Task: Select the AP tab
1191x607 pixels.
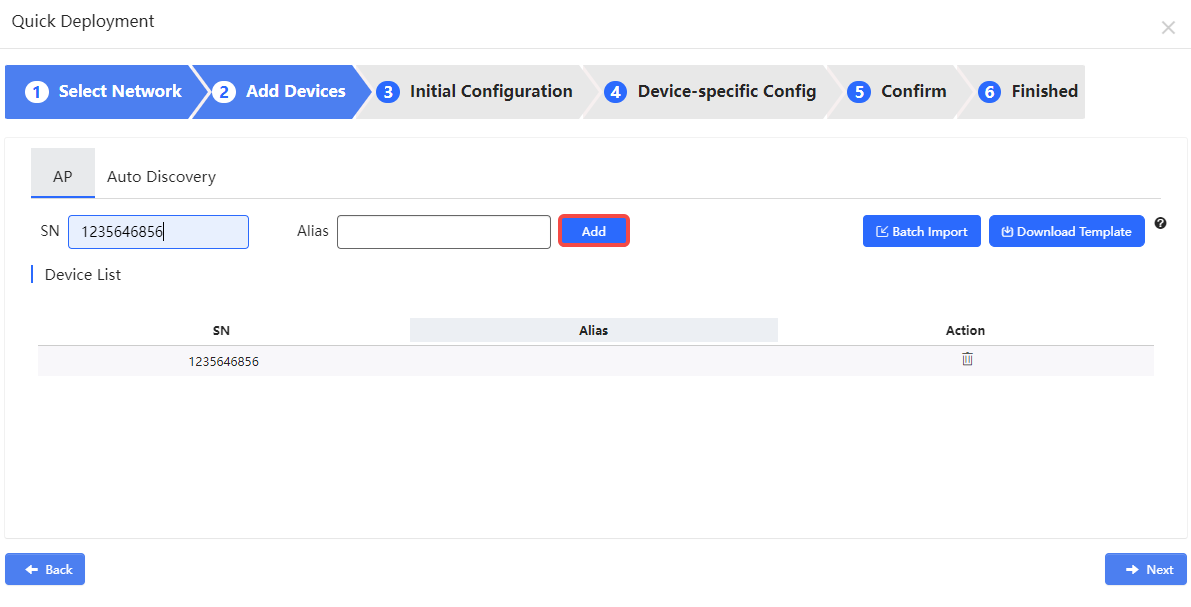Action: pyautogui.click(x=63, y=177)
